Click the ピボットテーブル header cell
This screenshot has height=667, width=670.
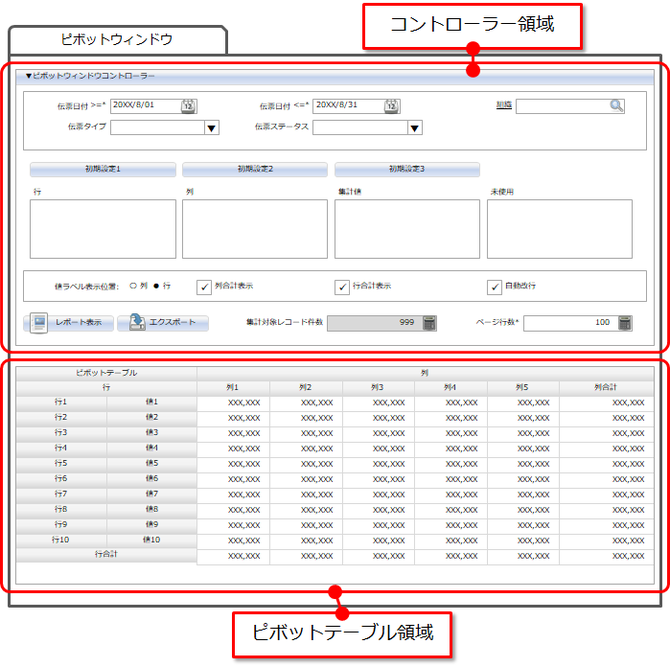106,373
